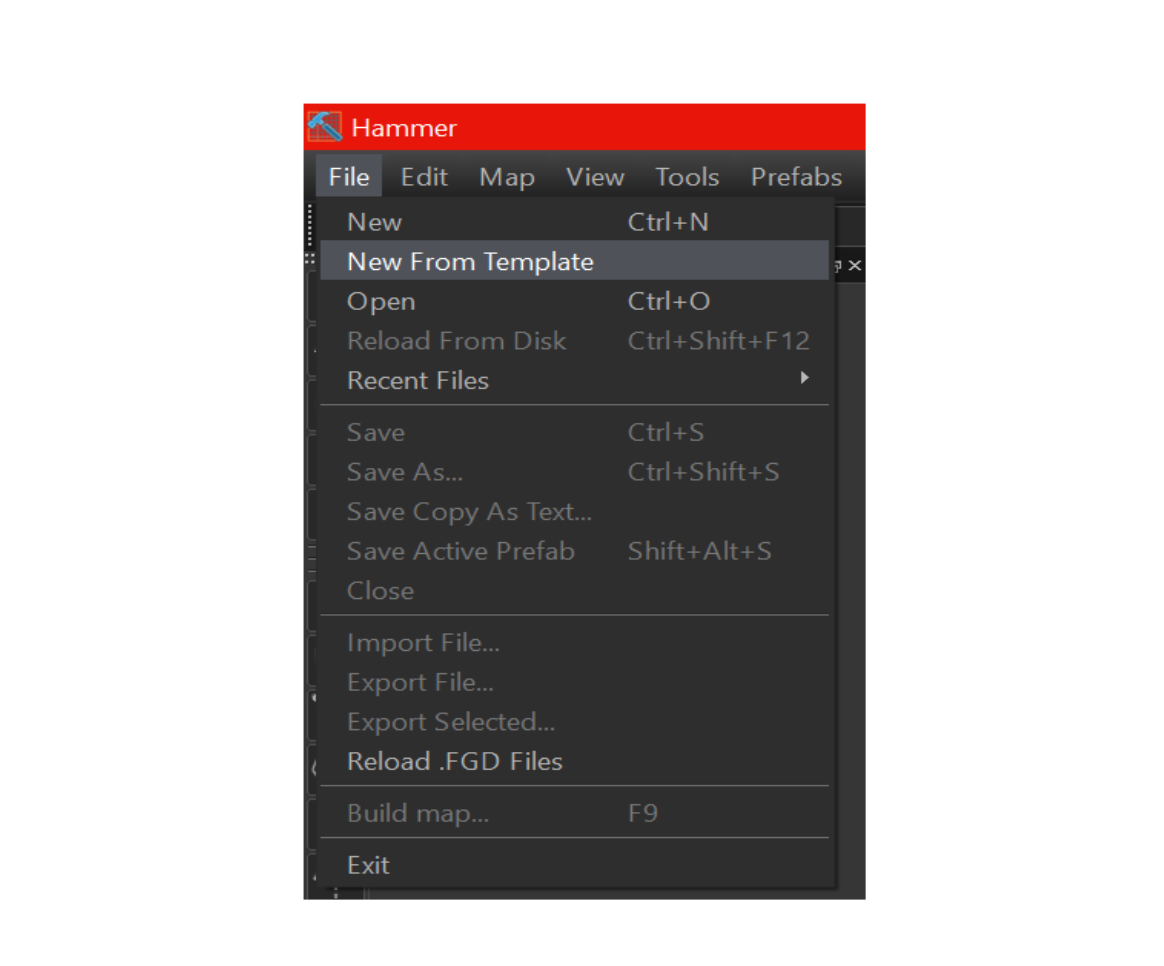1164x966 pixels.
Task: Click the Hammer app icon in title bar
Action: coord(325,127)
